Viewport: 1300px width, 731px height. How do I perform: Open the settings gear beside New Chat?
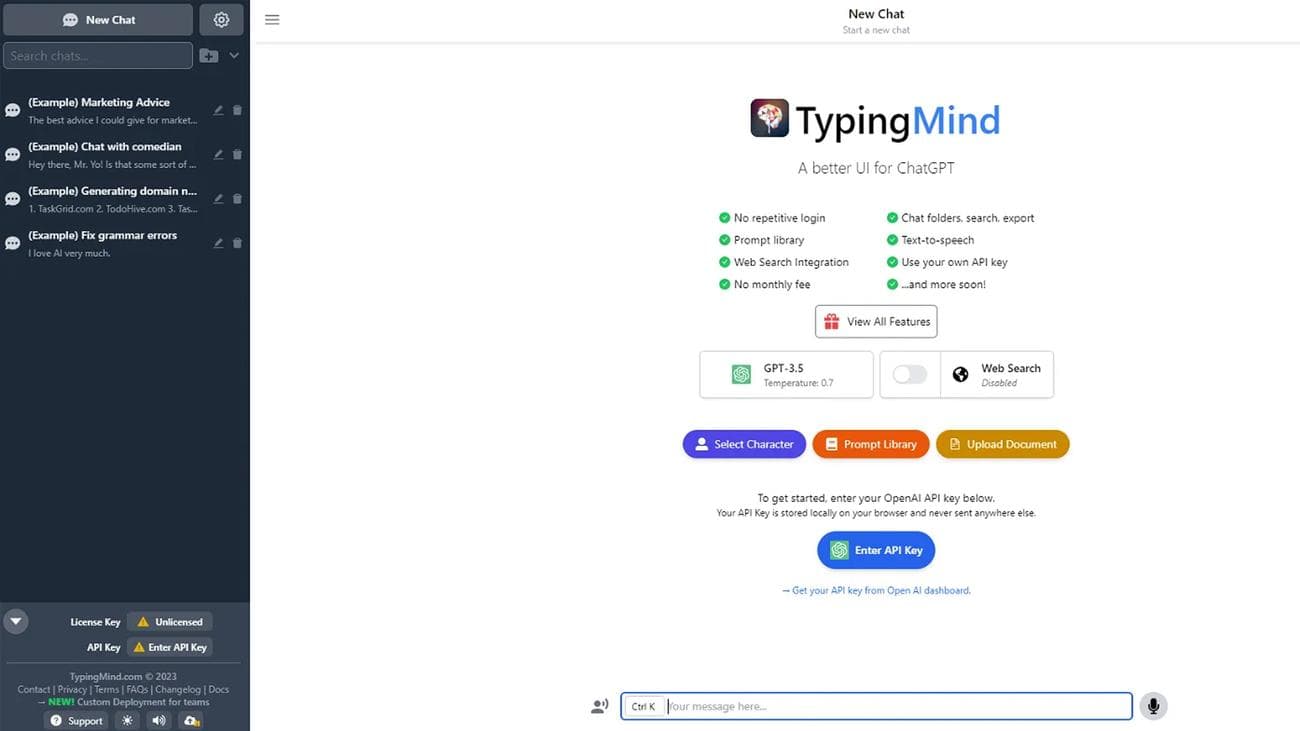point(221,20)
